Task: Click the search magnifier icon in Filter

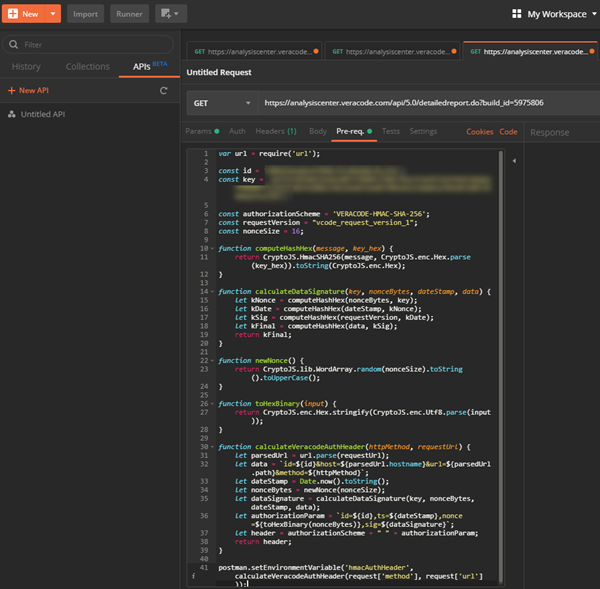Action: (13, 45)
